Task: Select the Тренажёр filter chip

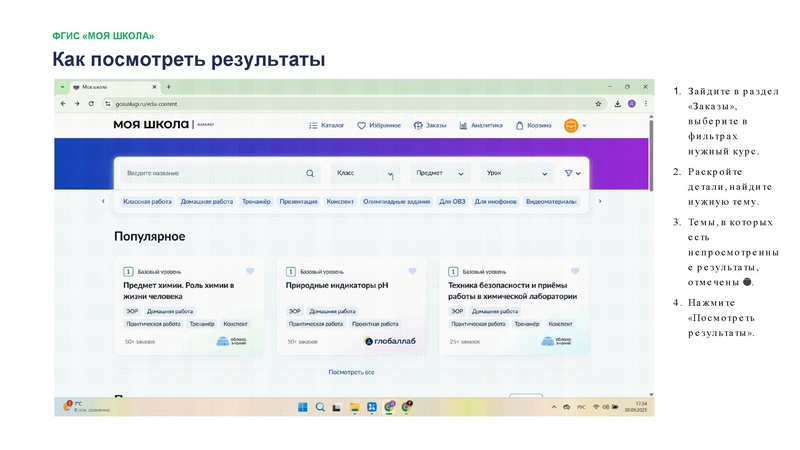Action: click(256, 202)
